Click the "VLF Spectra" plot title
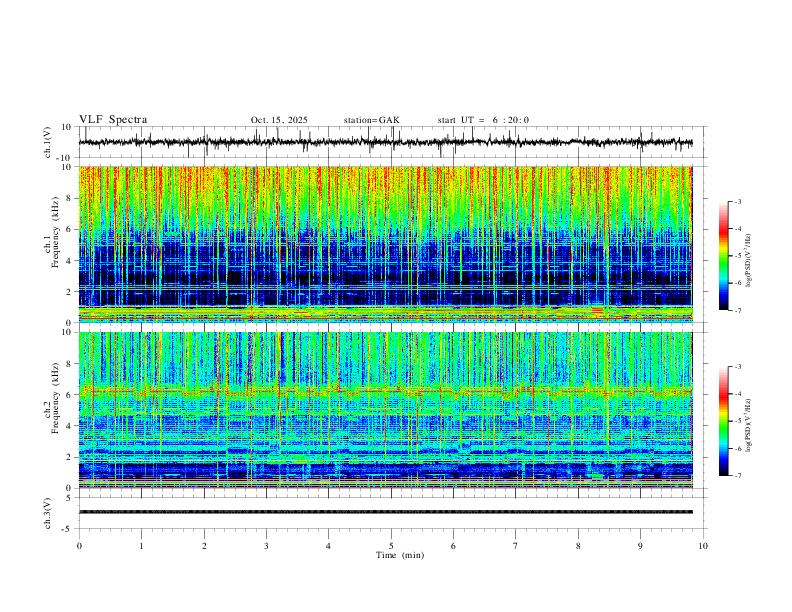The height and width of the screenshot is (612, 792). pyautogui.click(x=113, y=120)
